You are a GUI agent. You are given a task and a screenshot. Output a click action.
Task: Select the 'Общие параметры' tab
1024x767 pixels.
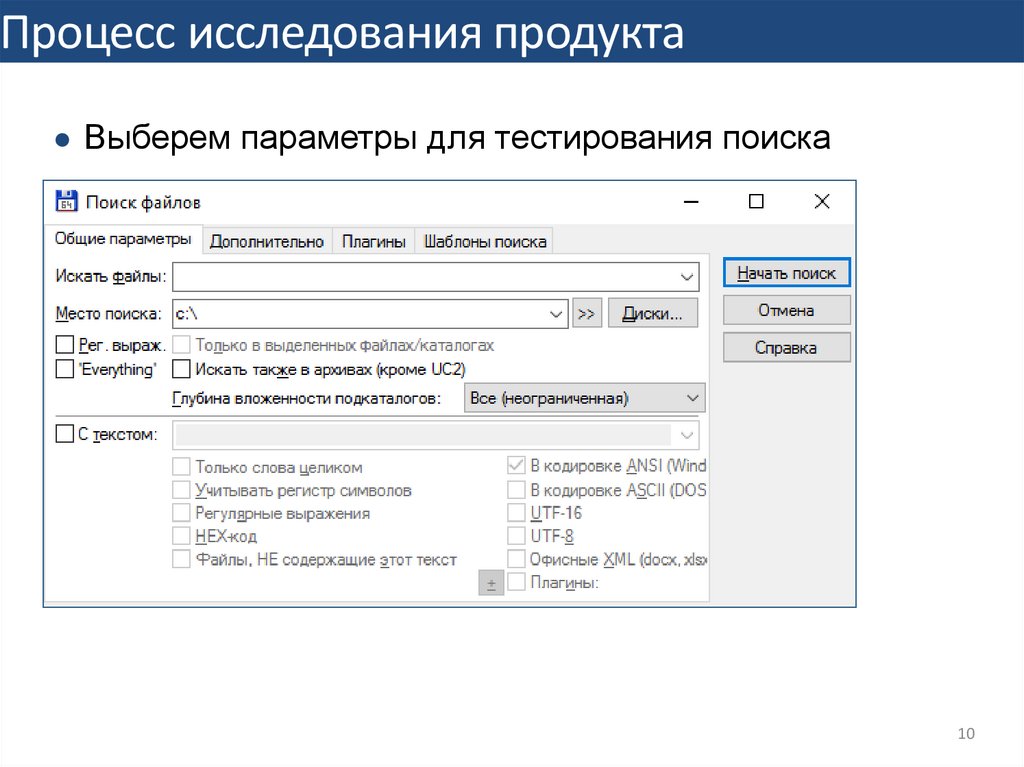point(123,239)
